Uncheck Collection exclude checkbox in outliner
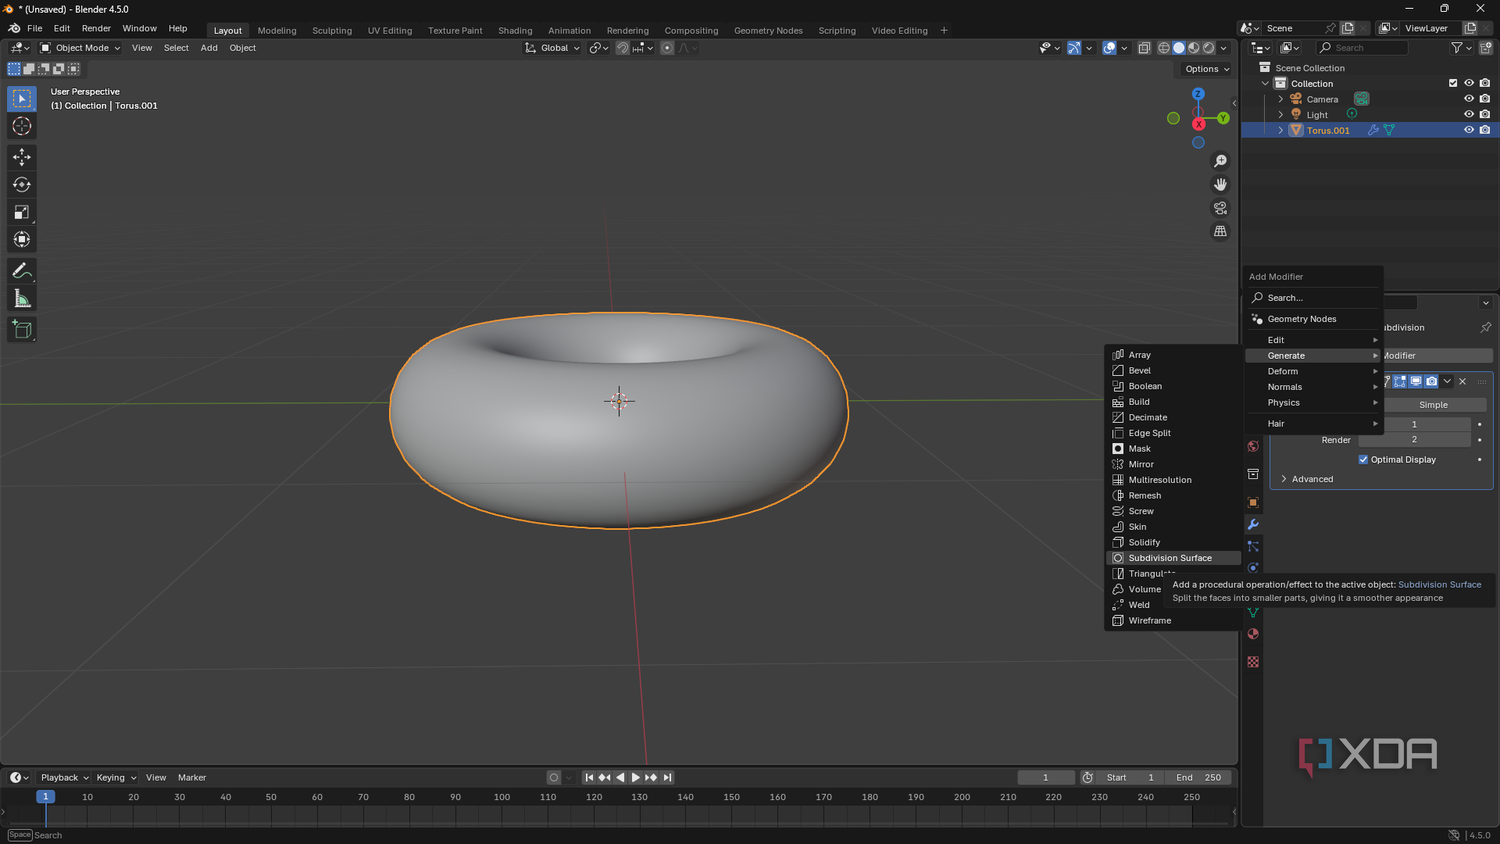1500x844 pixels. tap(1453, 83)
